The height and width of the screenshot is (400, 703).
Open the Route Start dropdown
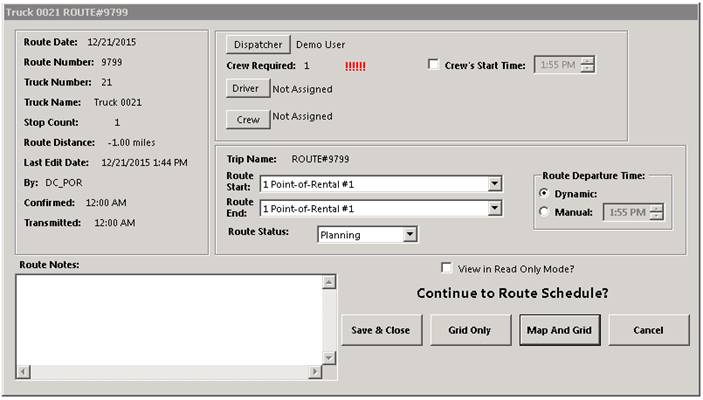tap(494, 184)
